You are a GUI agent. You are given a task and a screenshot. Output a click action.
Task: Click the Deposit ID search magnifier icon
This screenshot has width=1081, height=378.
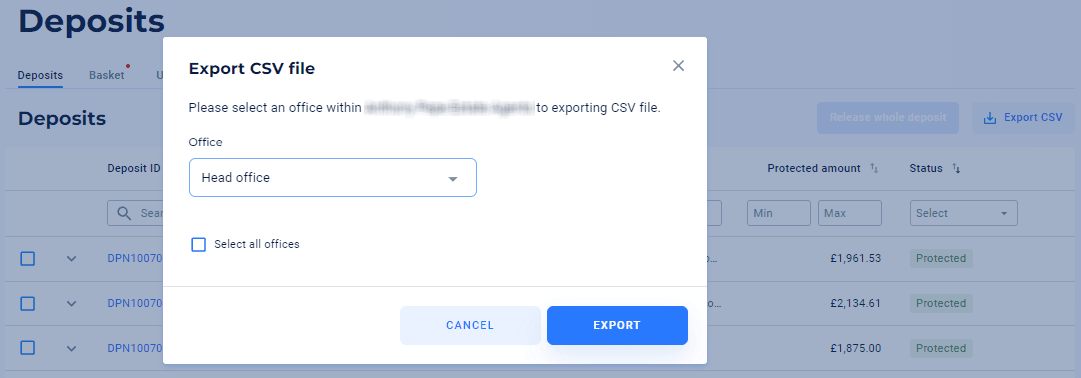pyautogui.click(x=124, y=213)
